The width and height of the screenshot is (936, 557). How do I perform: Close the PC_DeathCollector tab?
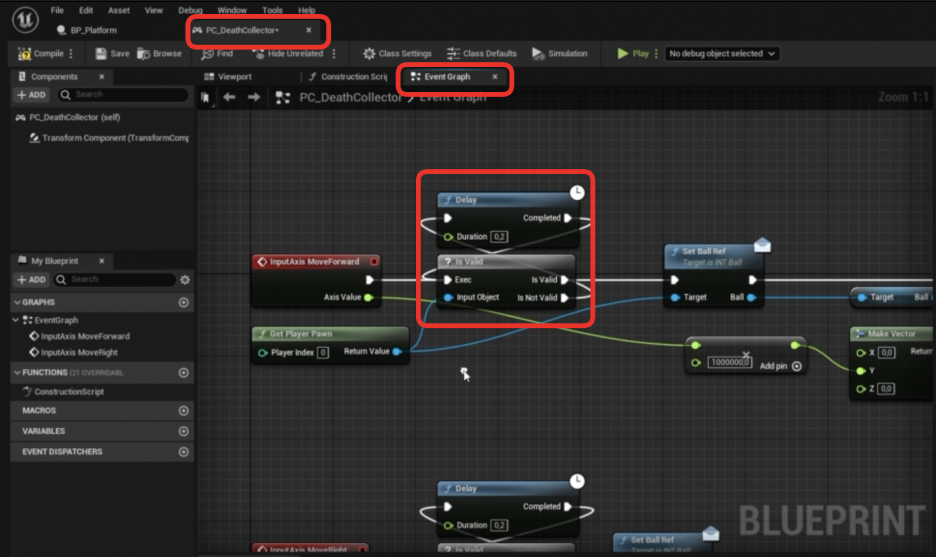309,30
